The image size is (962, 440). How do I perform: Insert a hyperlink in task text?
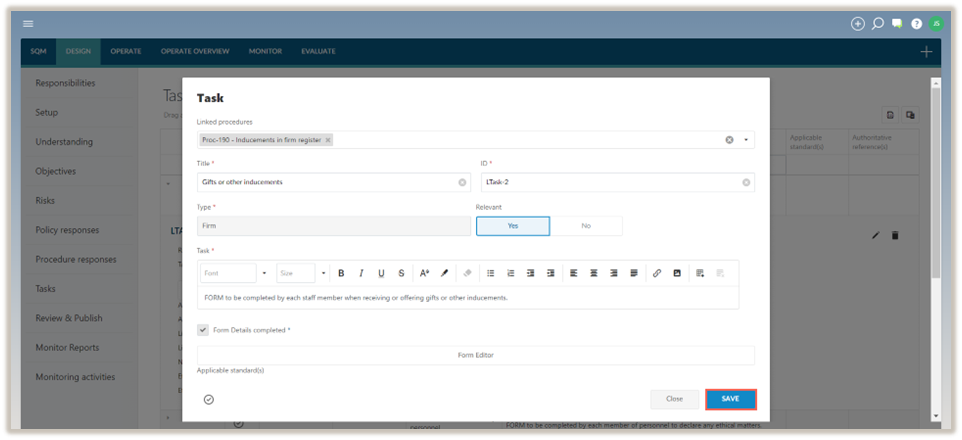pos(657,273)
